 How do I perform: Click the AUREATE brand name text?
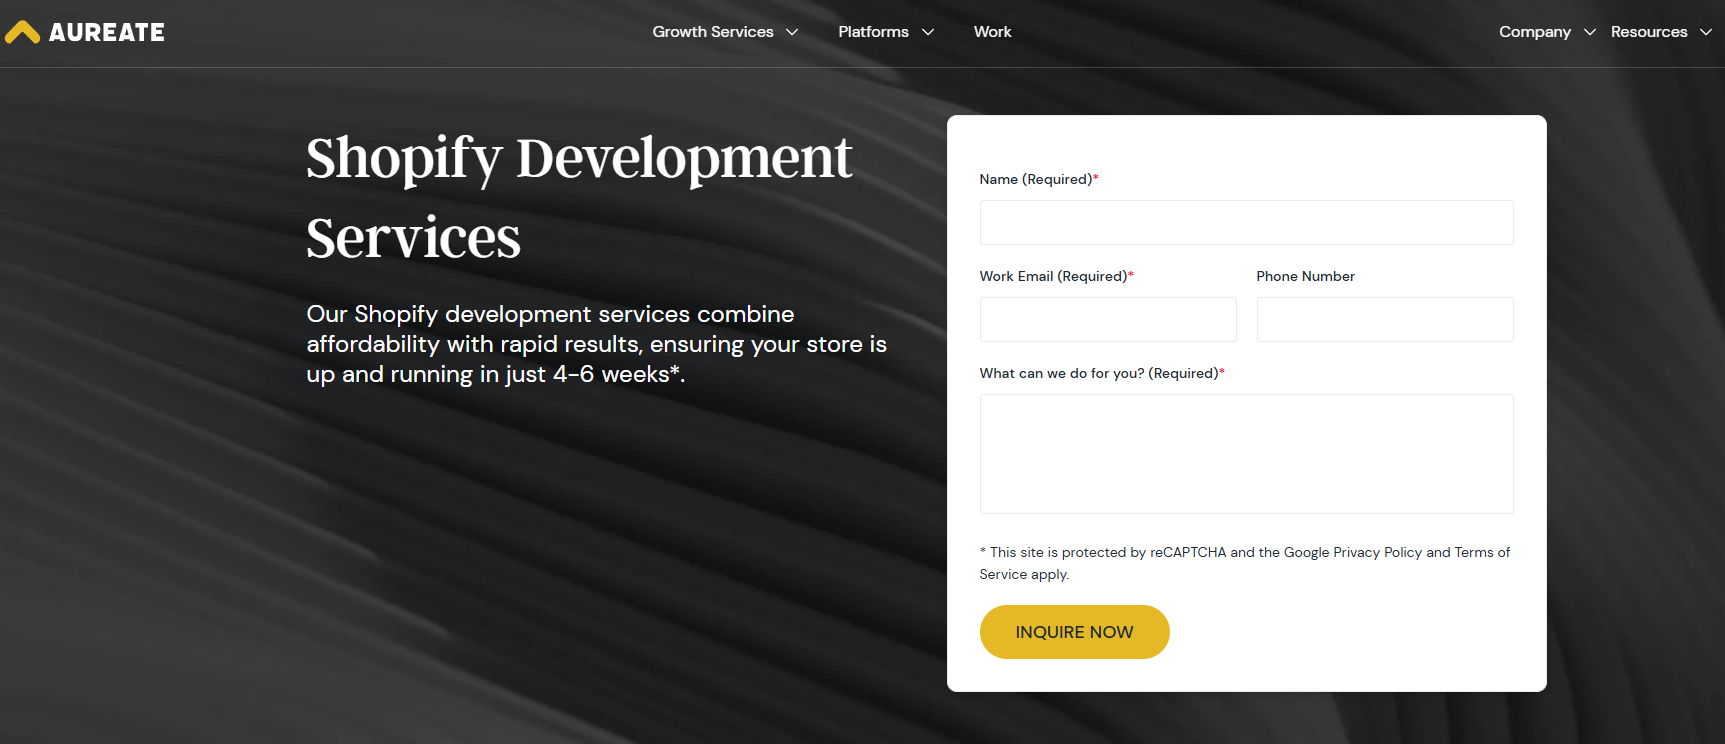pos(107,33)
